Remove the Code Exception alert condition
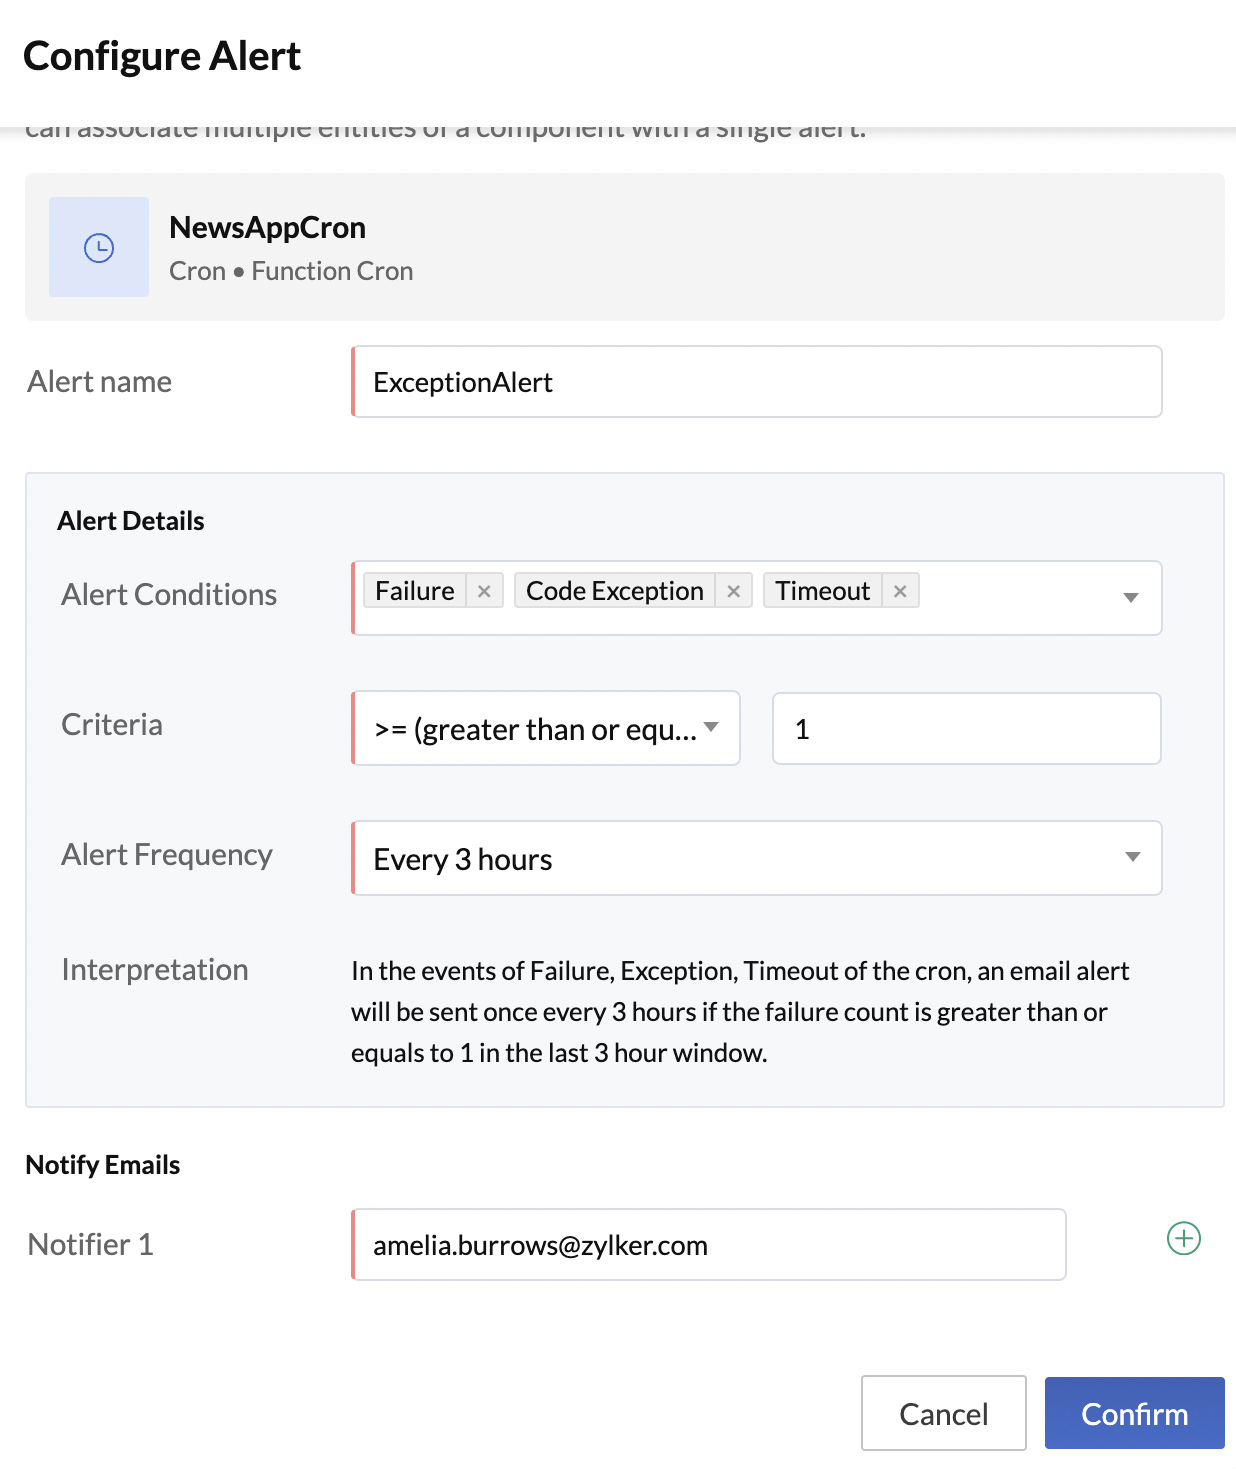Screen dimensions: 1236x1470 click(x=733, y=590)
